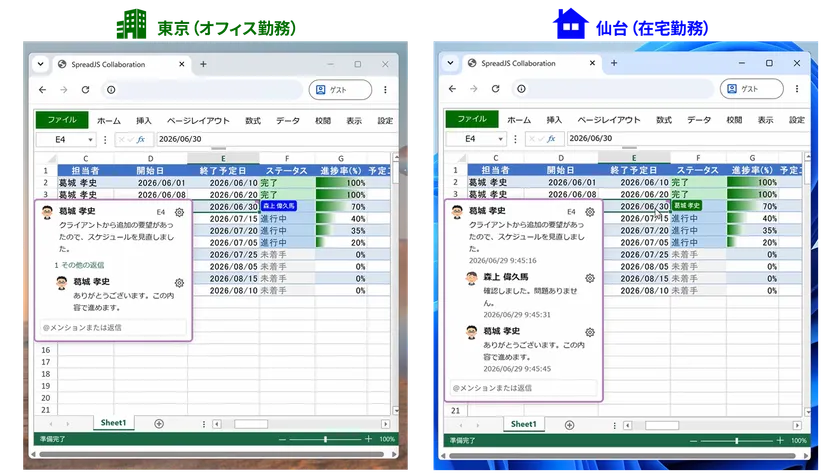The width and height of the screenshot is (840, 473).
Task: Add new sheet in Tokyo spreadsheet
Action: tap(159, 424)
